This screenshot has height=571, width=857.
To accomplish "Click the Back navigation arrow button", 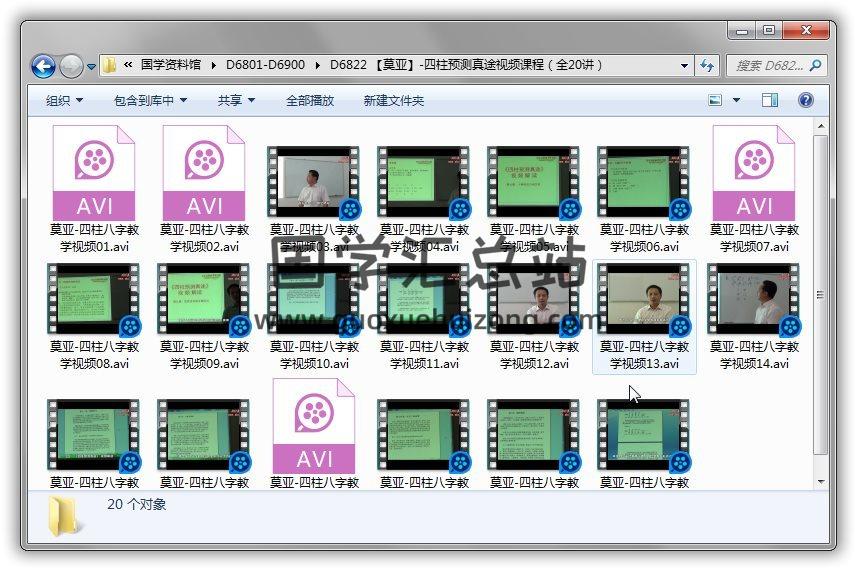I will [43, 66].
